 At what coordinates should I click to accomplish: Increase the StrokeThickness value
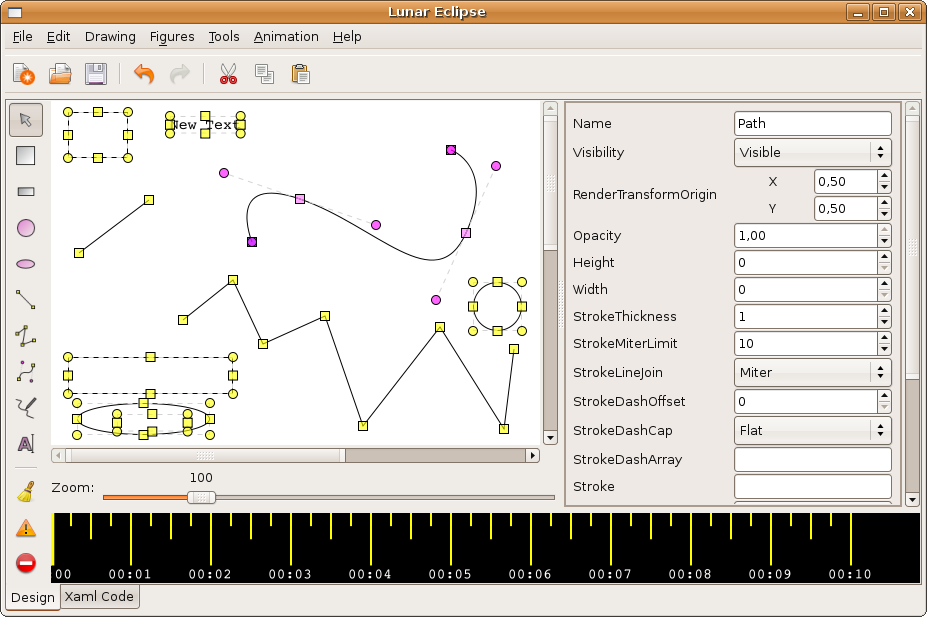click(884, 311)
